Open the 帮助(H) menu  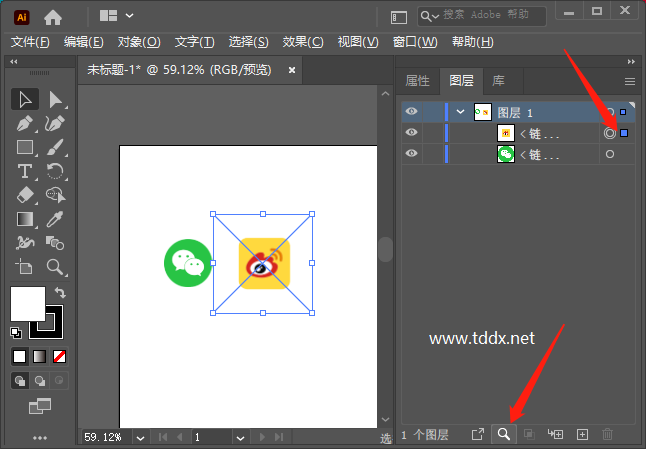click(473, 42)
